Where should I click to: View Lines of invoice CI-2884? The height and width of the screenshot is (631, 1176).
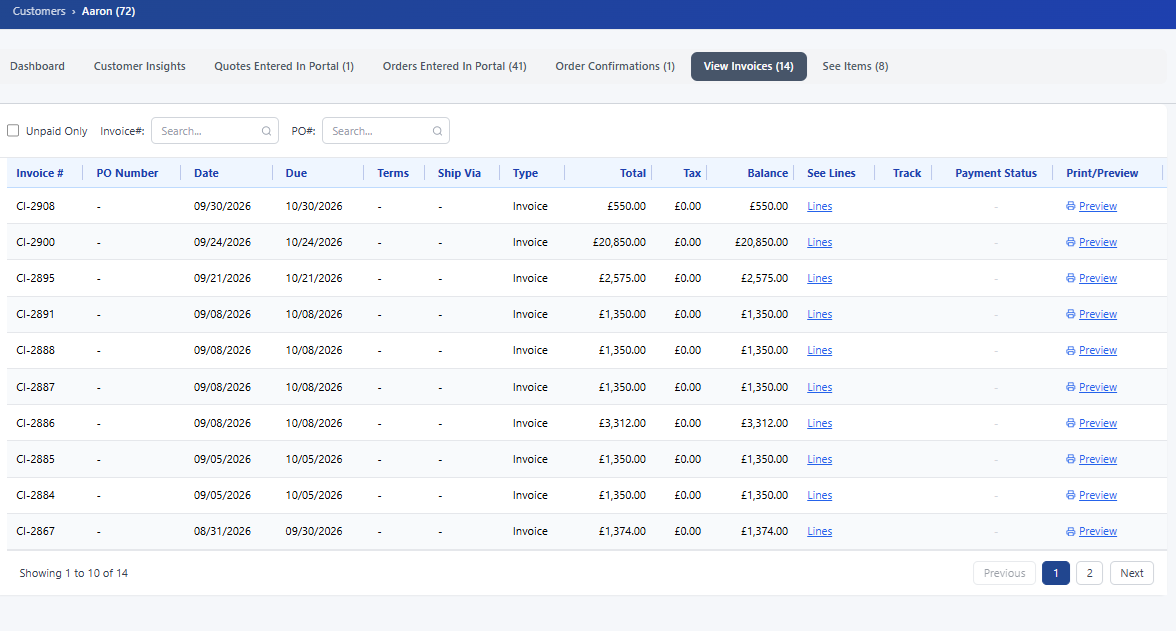click(820, 495)
